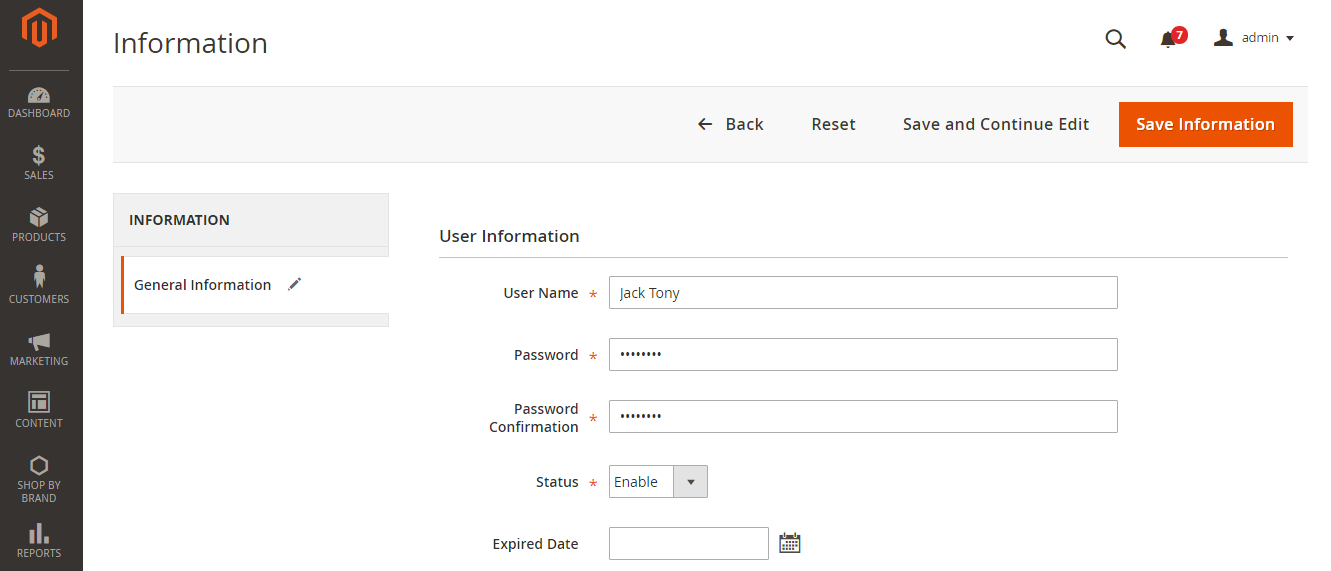
Task: Open the Content menu in sidebar
Action: coord(39,411)
